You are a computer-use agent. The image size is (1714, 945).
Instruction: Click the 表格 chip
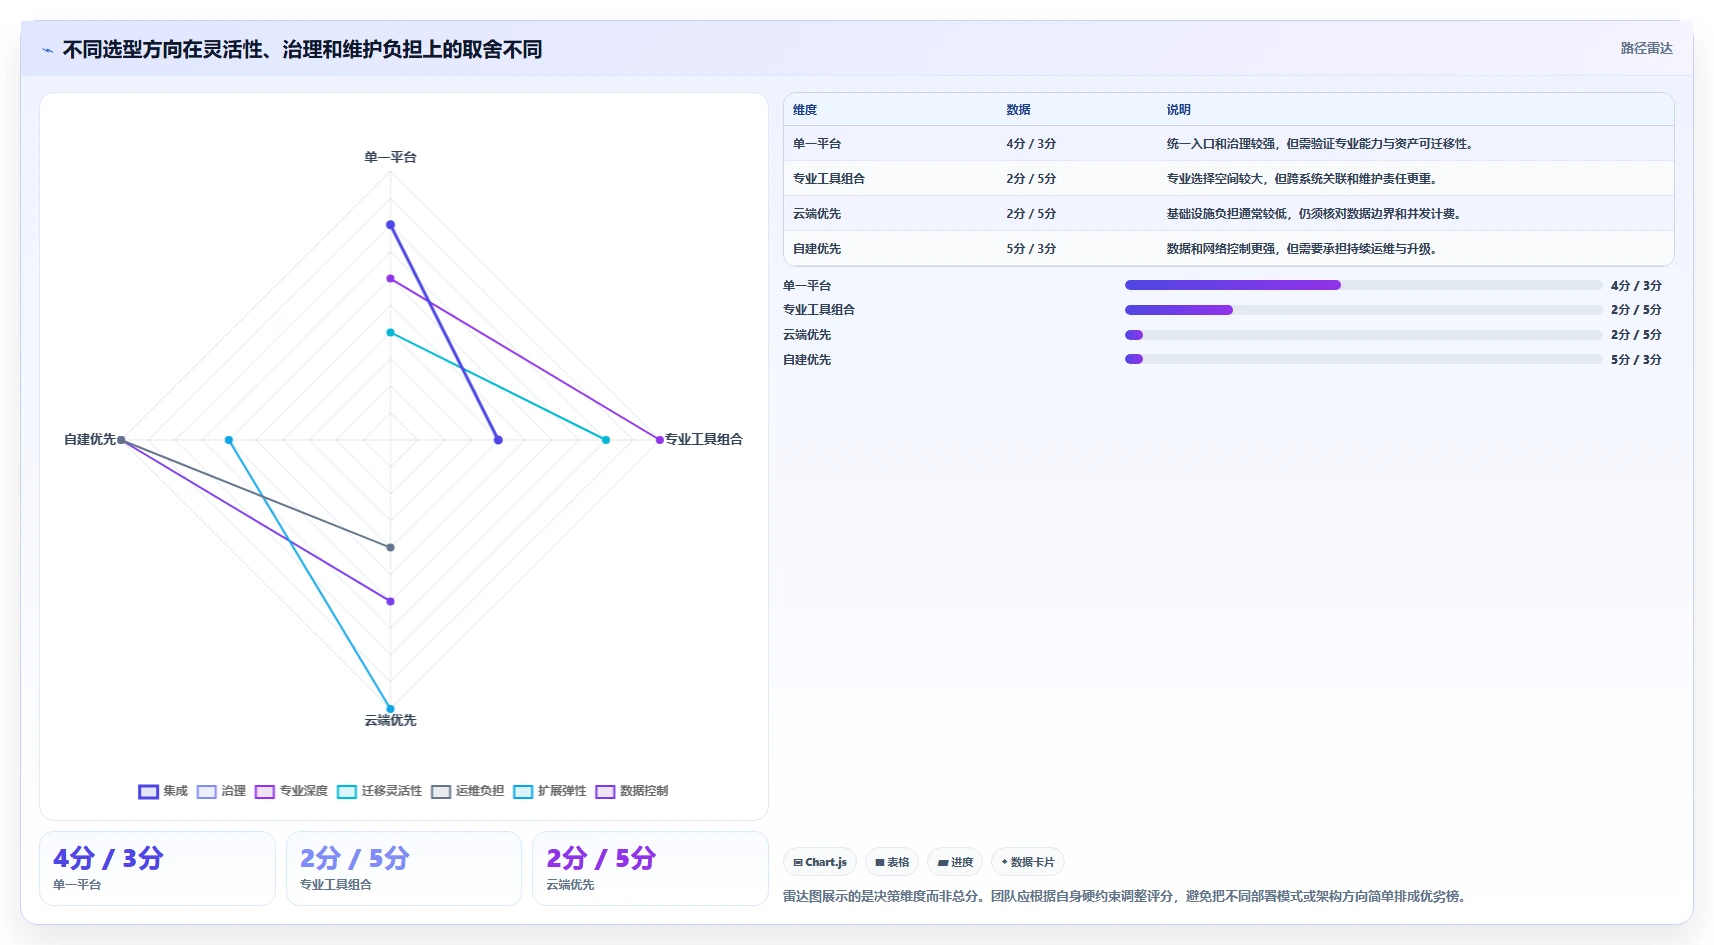click(x=892, y=862)
